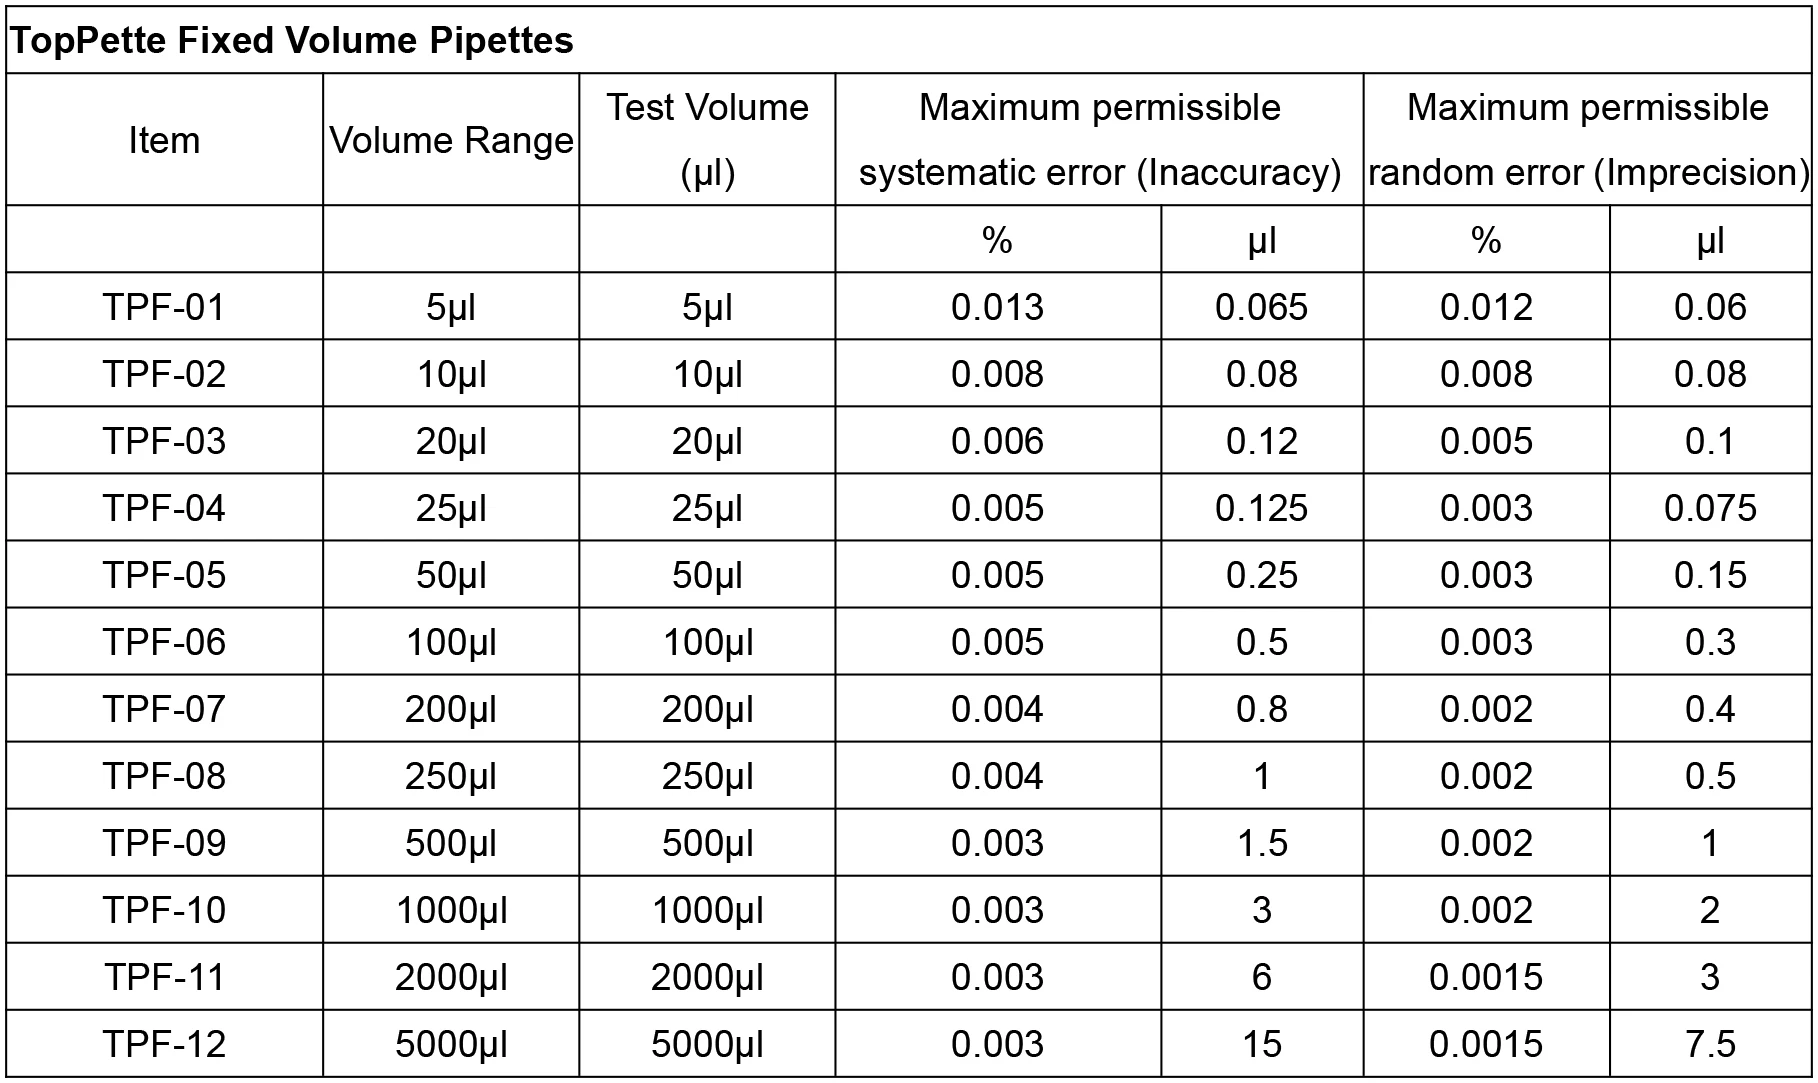1818x1083 pixels.
Task: Select the 0.013 inaccuracy percent cell
Action: [x=997, y=307]
